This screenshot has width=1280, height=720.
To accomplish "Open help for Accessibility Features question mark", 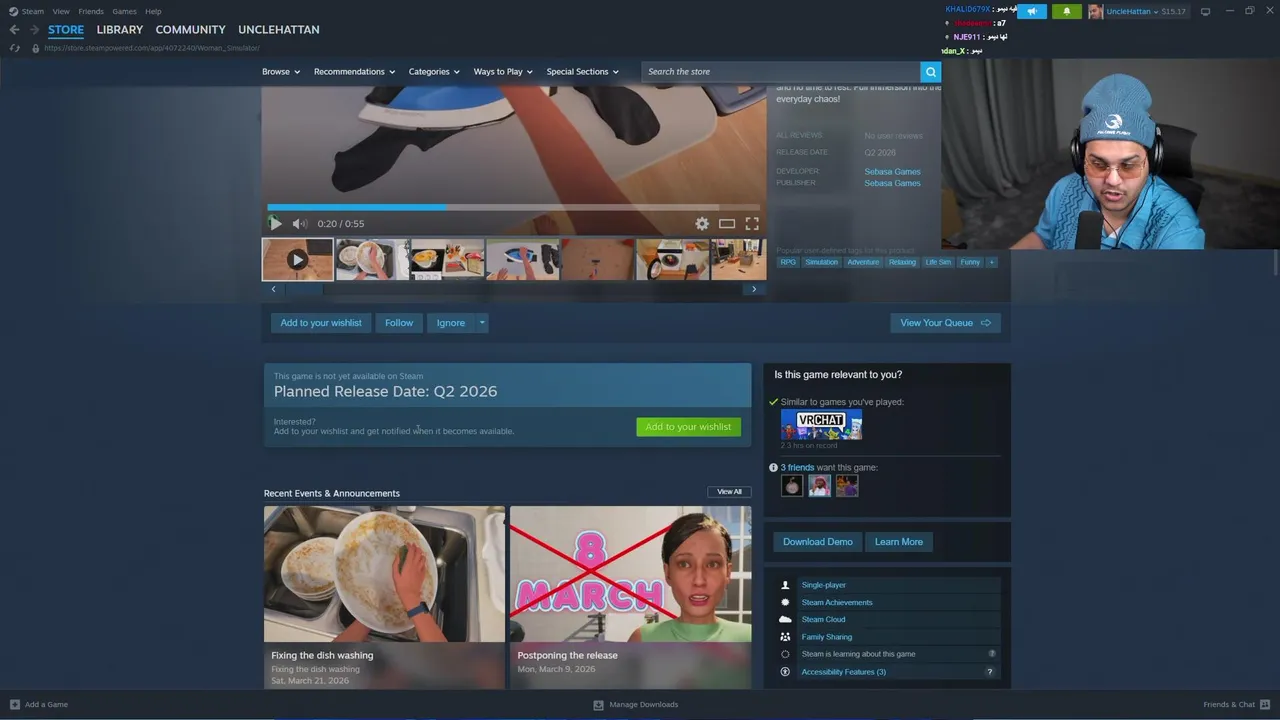I will 990,672.
